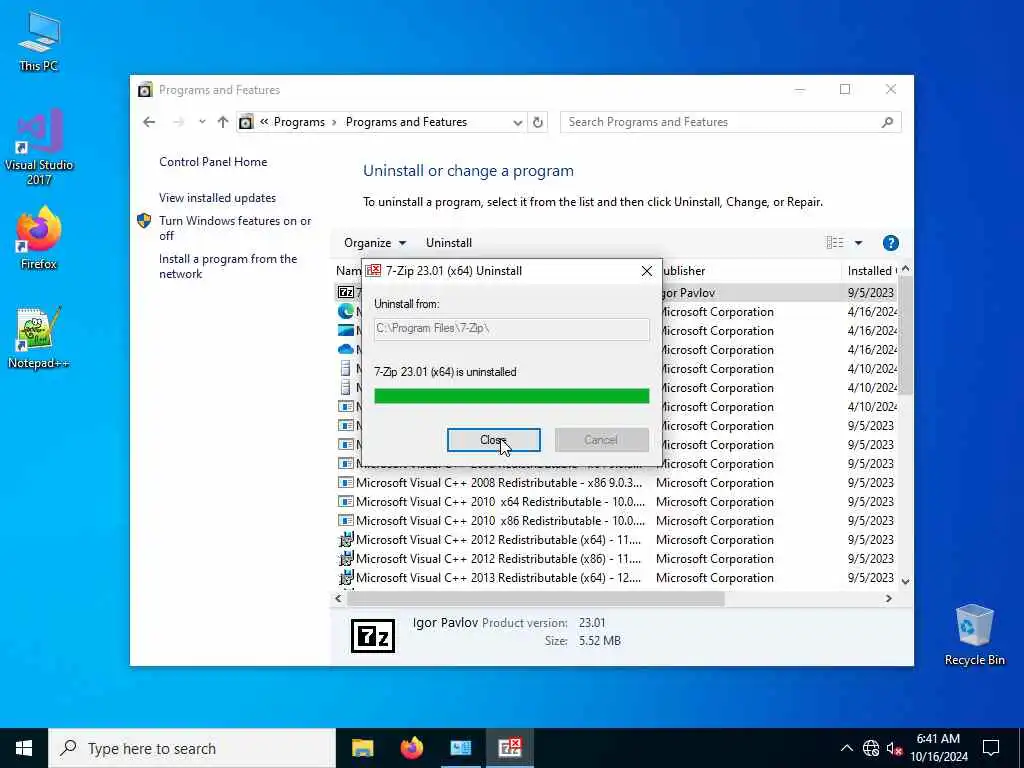The height and width of the screenshot is (768, 1024).
Task: Open Firefox desktop shortcut
Action: coord(39,238)
